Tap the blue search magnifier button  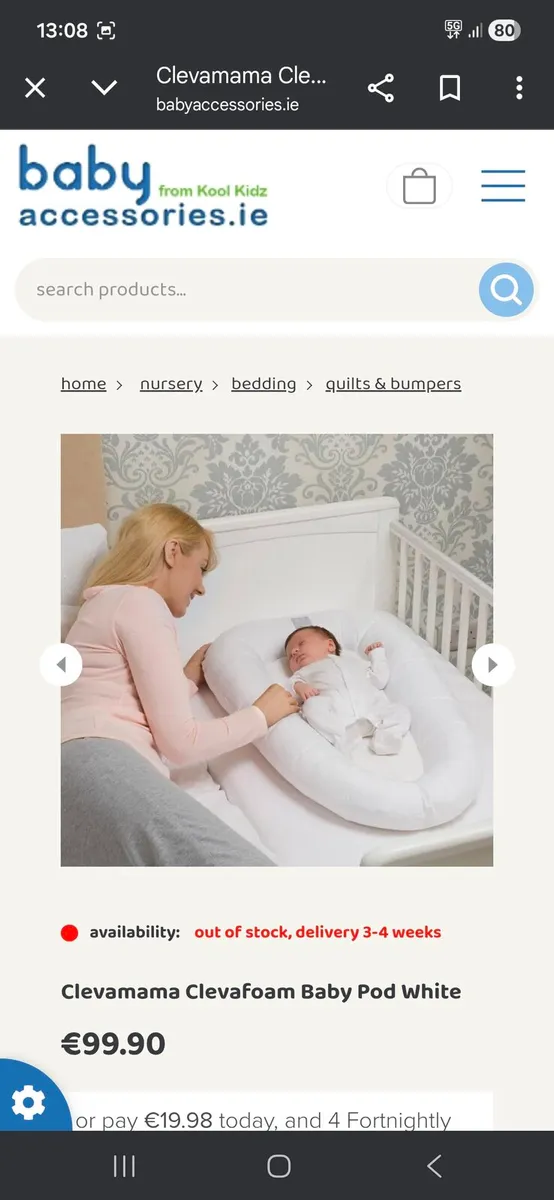click(x=506, y=290)
